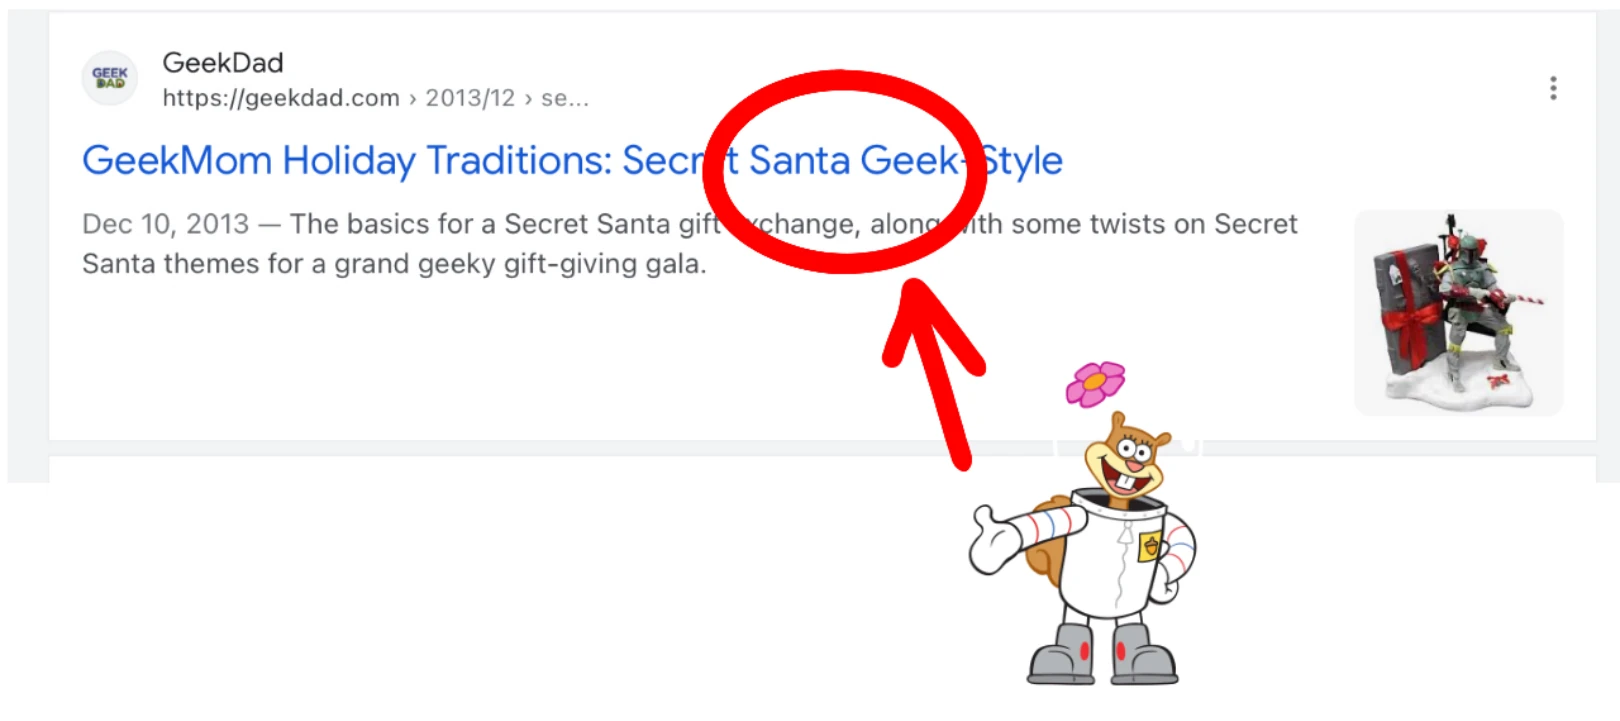Click the yellow acorn badge on Sandy's suit
This screenshot has width=1620, height=721.
pos(1150,547)
